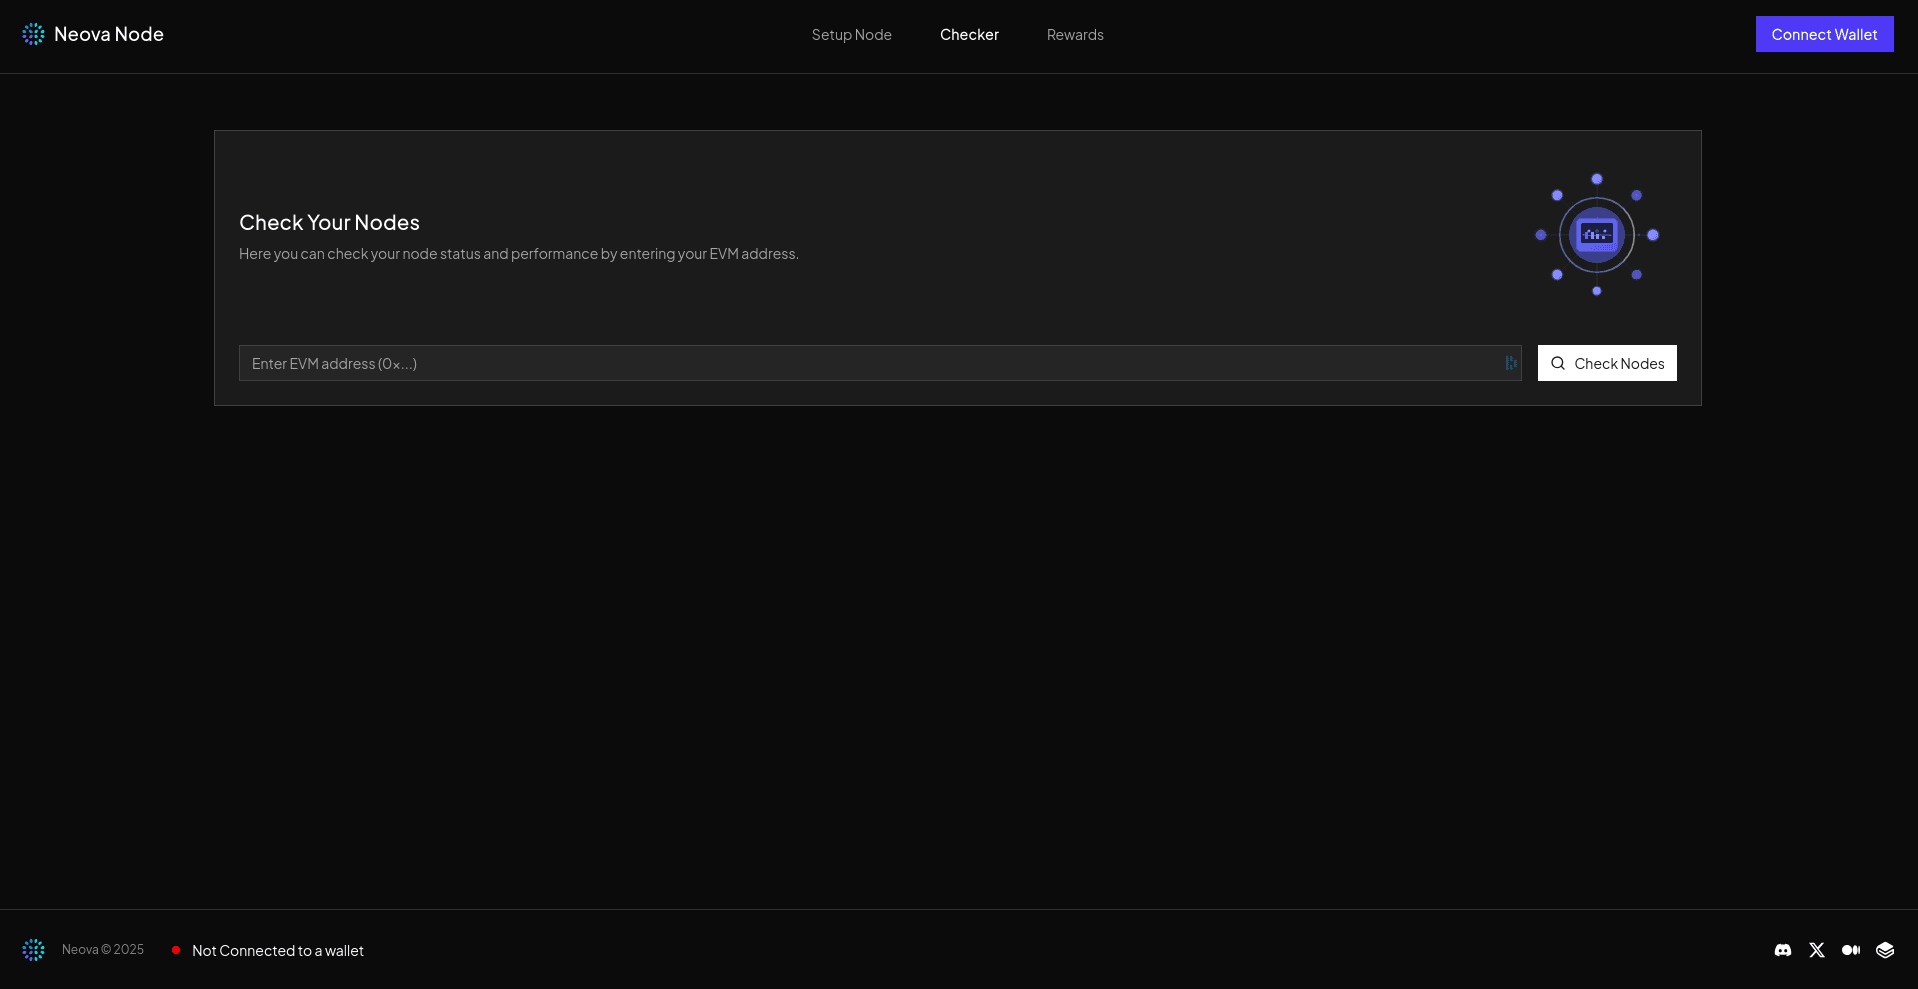This screenshot has height=989, width=1918.
Task: Click the node status description text
Action: 518,254
